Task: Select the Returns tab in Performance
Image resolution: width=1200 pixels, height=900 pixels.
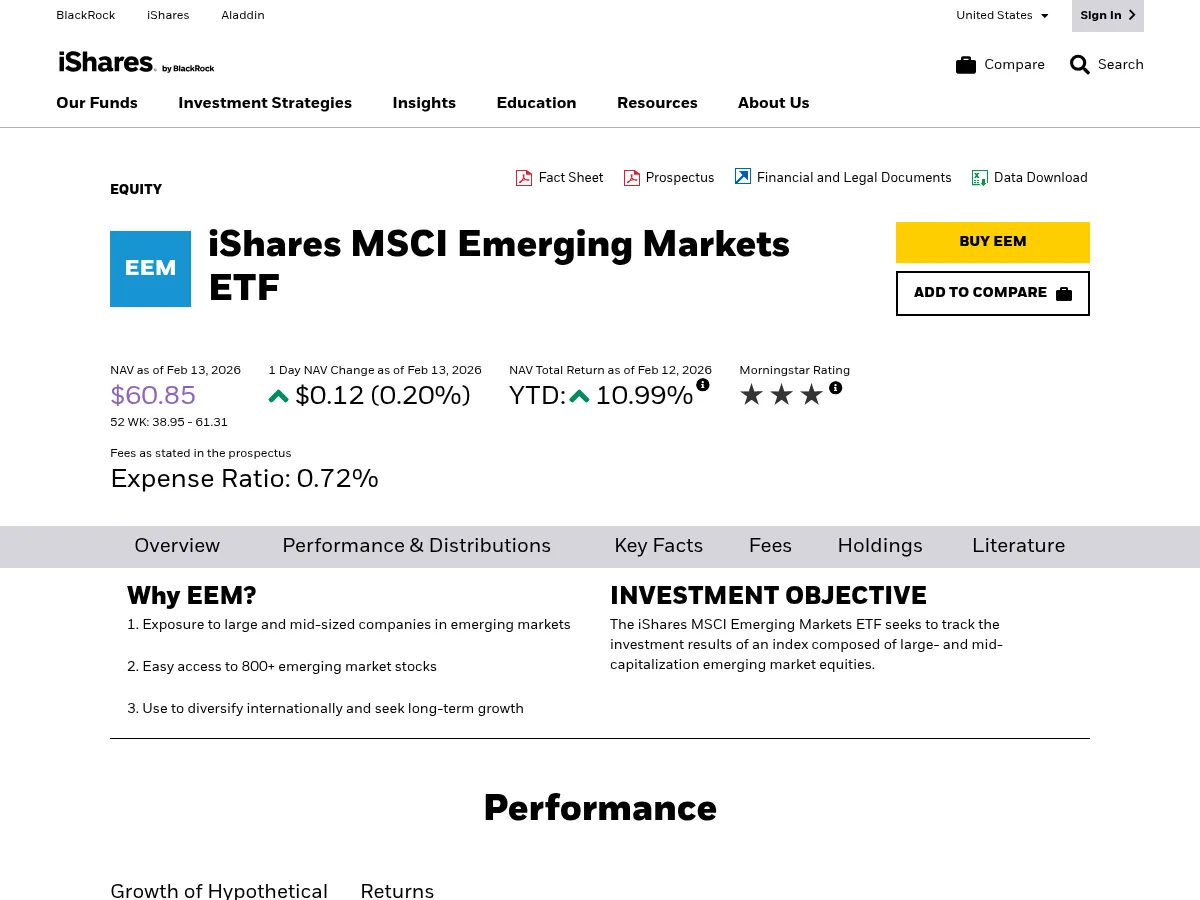Action: click(397, 892)
